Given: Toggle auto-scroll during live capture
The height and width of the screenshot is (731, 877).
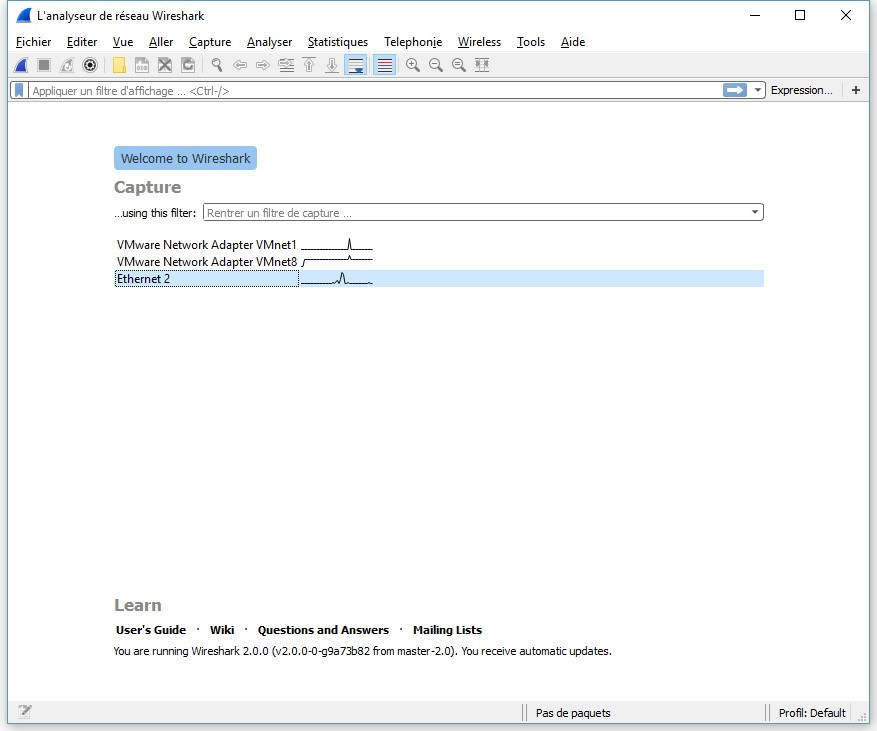Looking at the screenshot, I should coord(356,65).
